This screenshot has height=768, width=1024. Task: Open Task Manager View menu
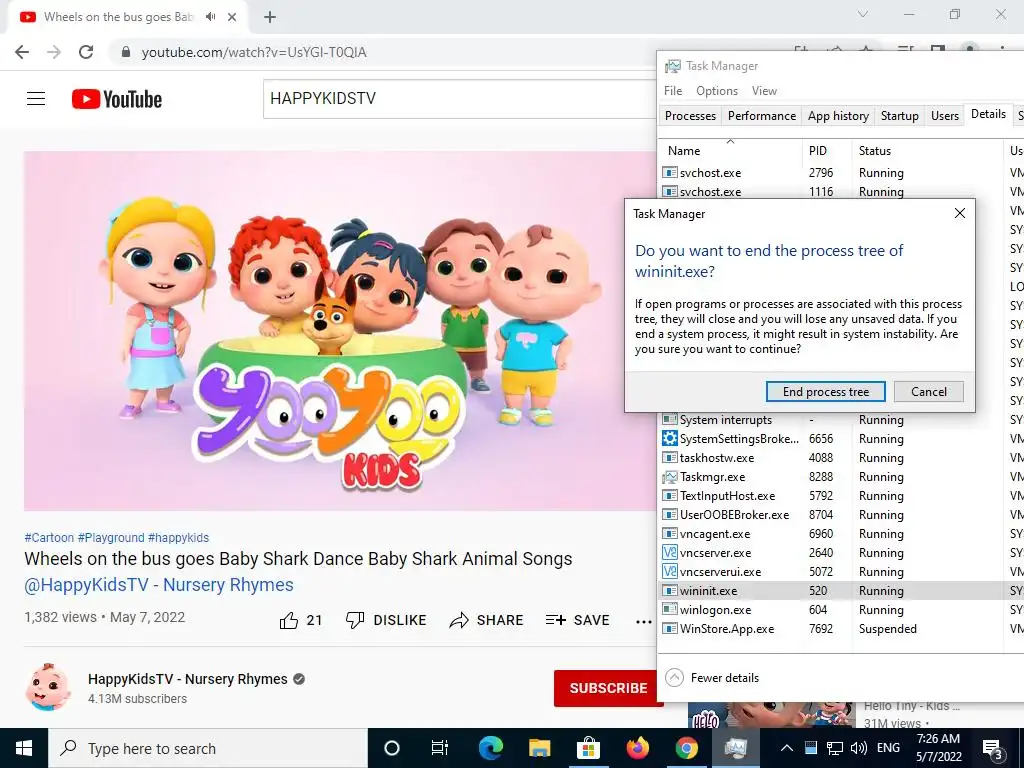coord(764,91)
